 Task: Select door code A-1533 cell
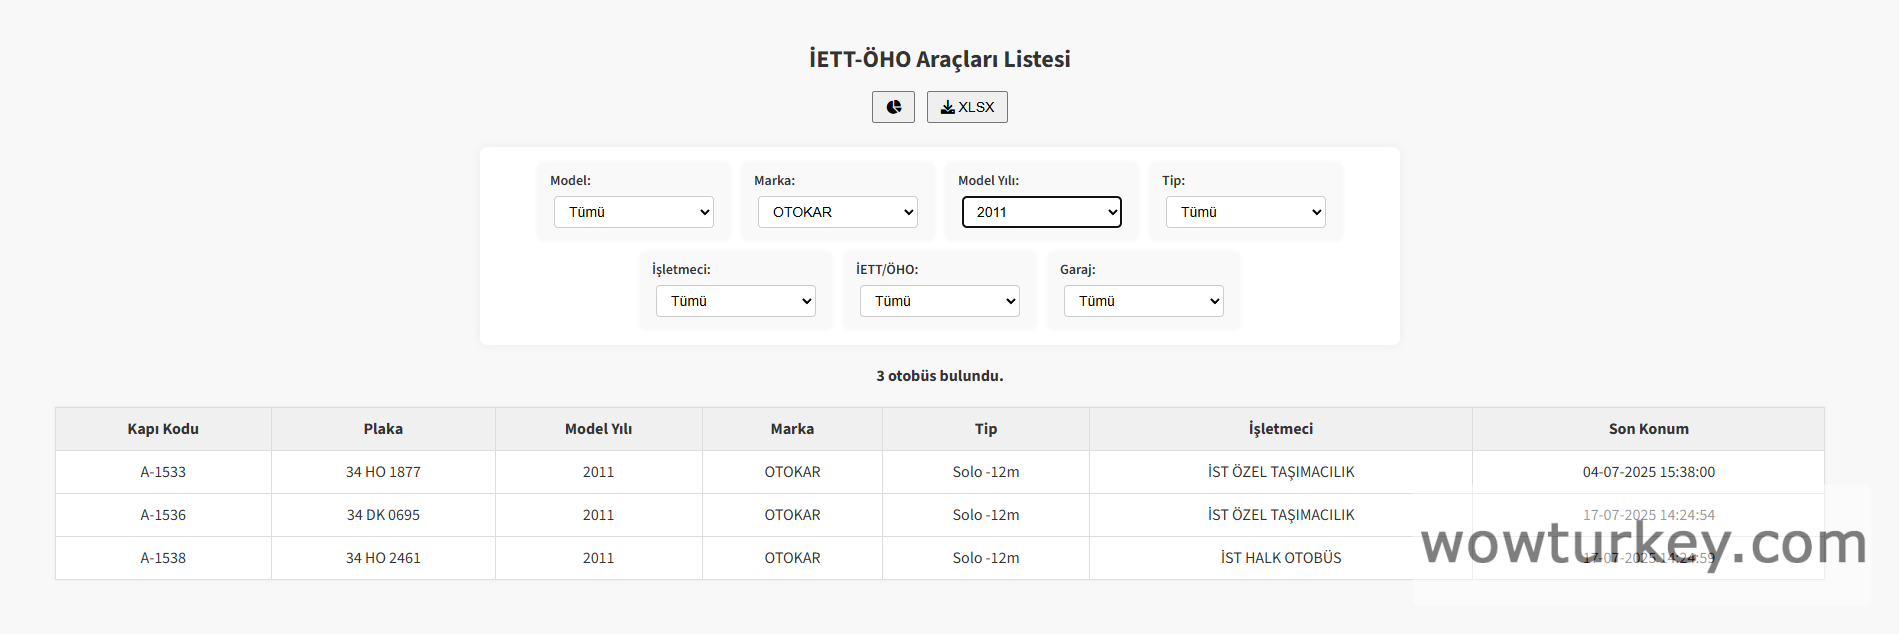[163, 472]
